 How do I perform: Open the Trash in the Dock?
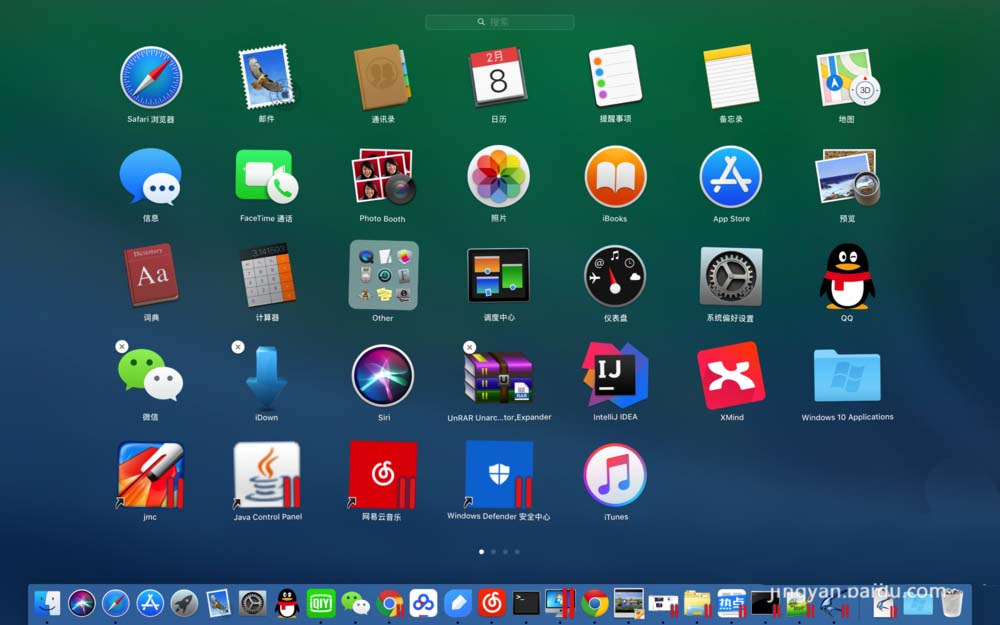pos(952,603)
